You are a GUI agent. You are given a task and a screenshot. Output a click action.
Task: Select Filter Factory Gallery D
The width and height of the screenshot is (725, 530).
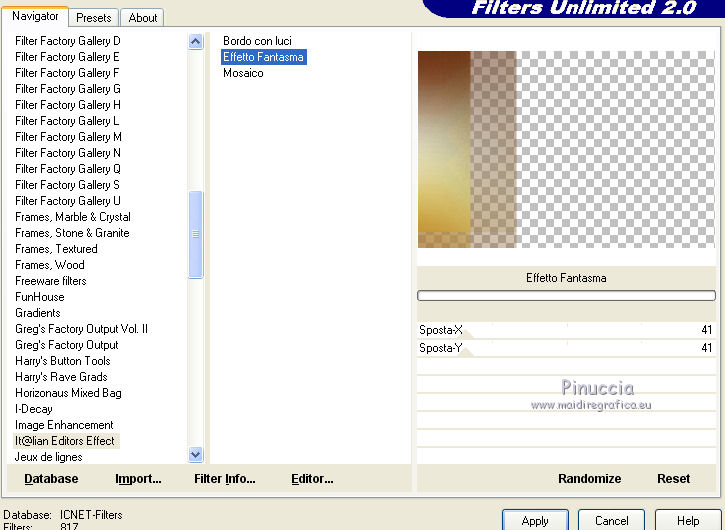68,41
